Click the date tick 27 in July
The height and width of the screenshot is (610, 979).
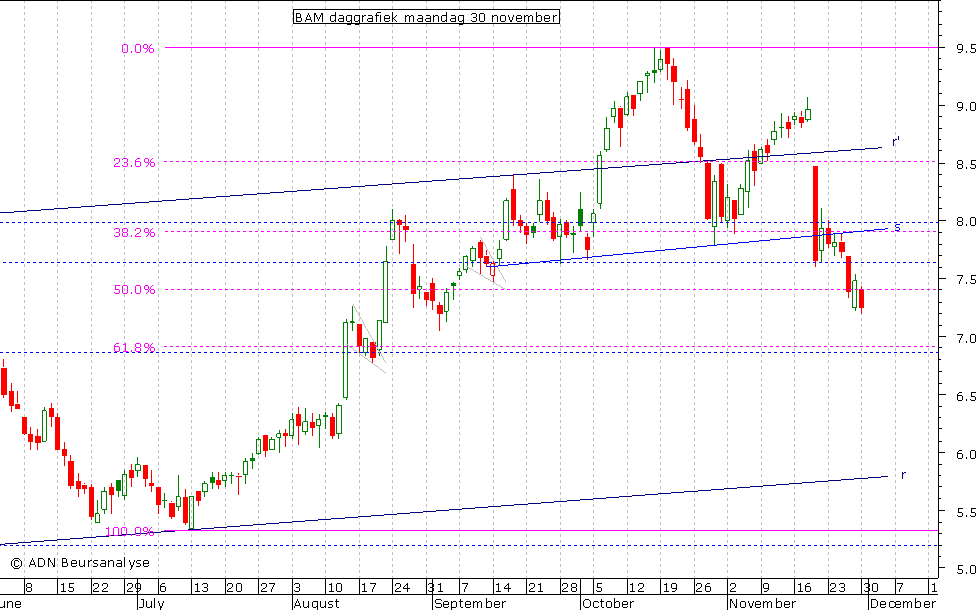point(267,588)
